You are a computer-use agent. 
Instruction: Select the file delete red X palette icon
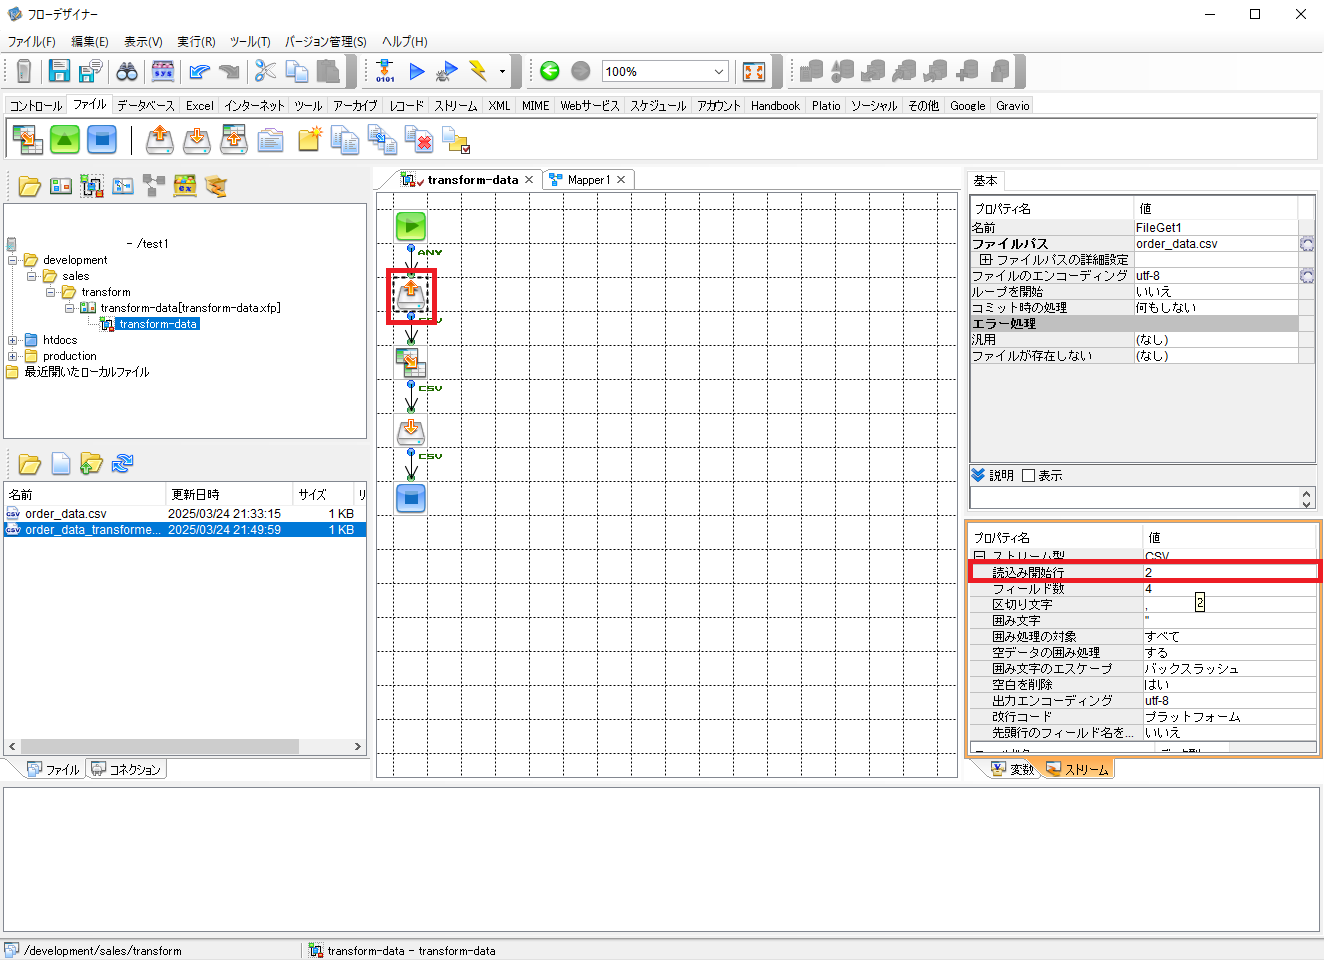[x=419, y=140]
